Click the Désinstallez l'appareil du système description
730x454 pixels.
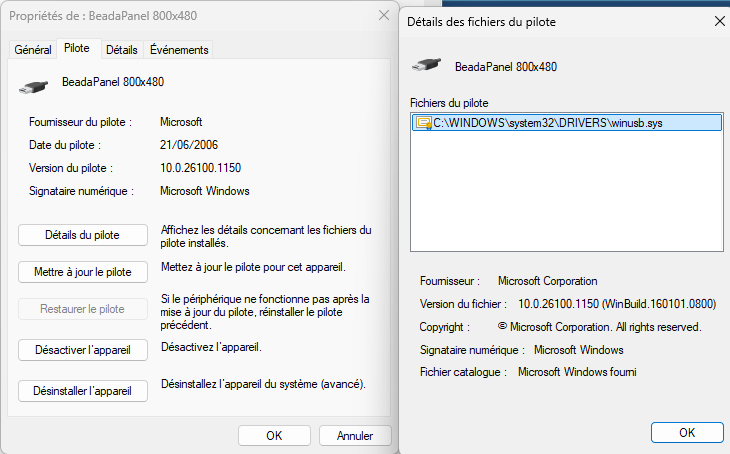coord(264,384)
